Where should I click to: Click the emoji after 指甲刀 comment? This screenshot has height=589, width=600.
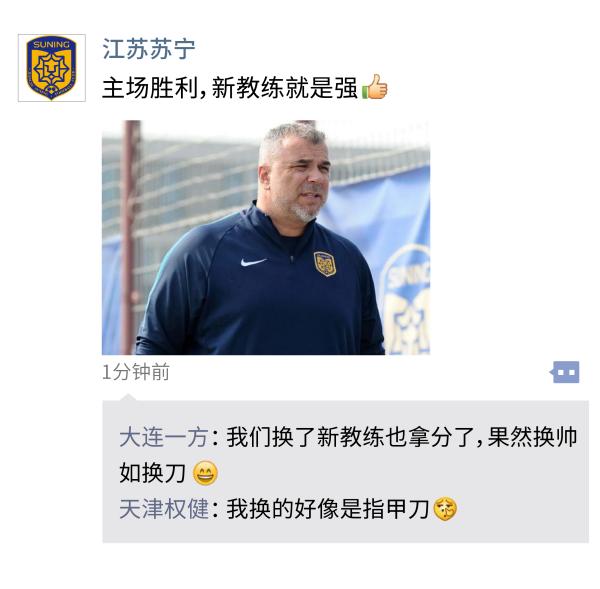[445, 509]
